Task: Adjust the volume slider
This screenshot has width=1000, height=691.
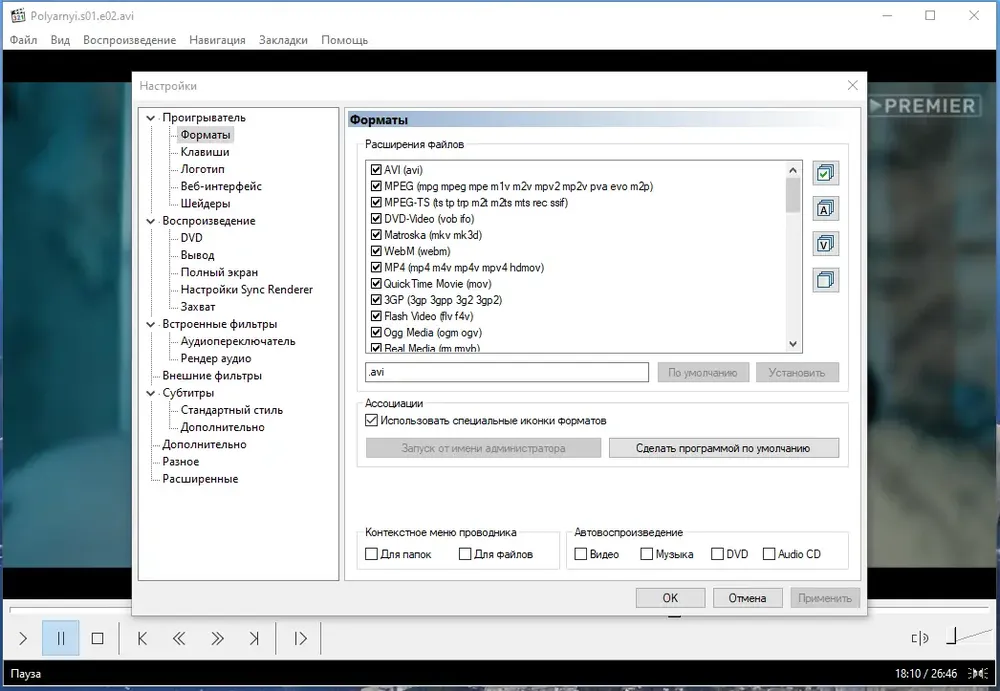Action: (968, 636)
